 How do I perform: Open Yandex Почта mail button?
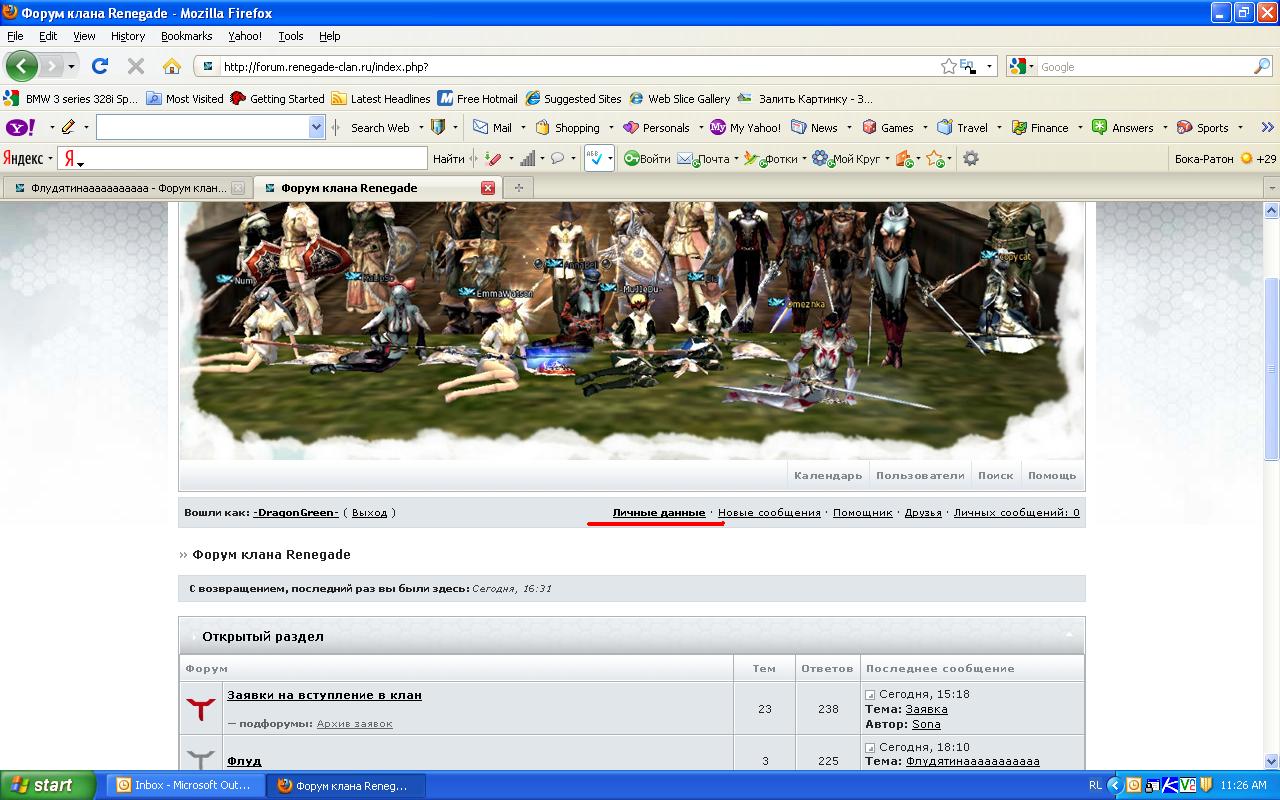[703, 158]
